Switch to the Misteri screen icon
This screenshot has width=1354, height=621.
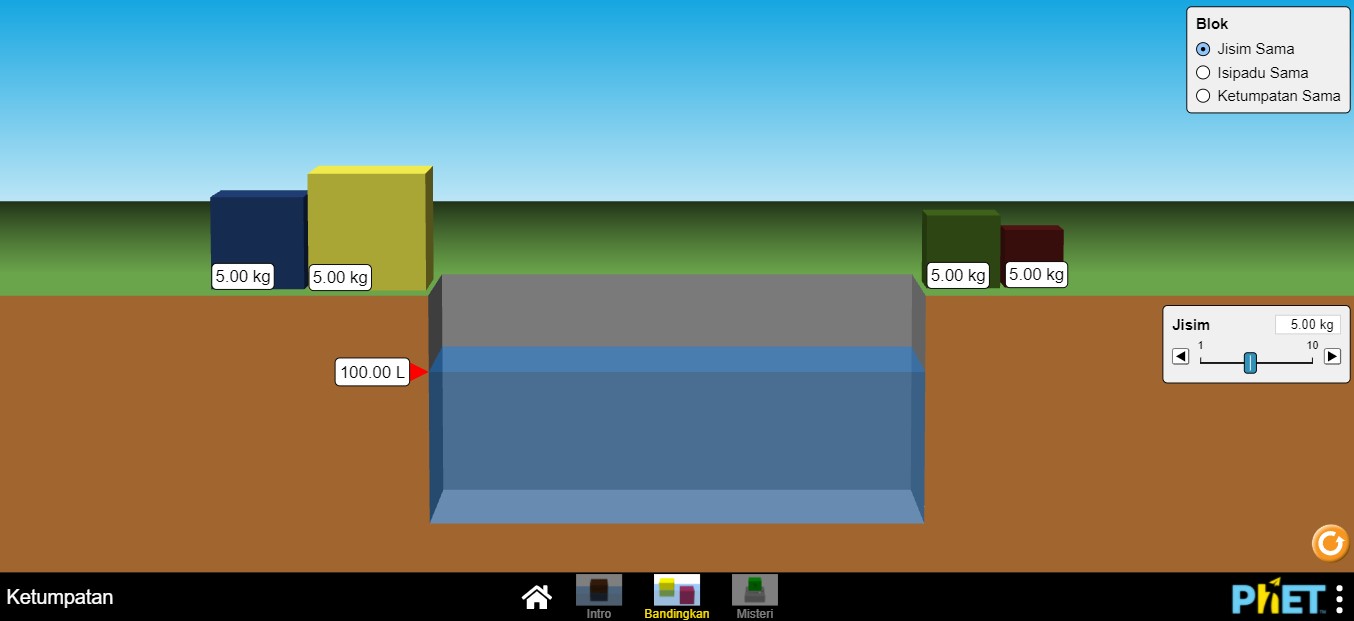pos(755,591)
